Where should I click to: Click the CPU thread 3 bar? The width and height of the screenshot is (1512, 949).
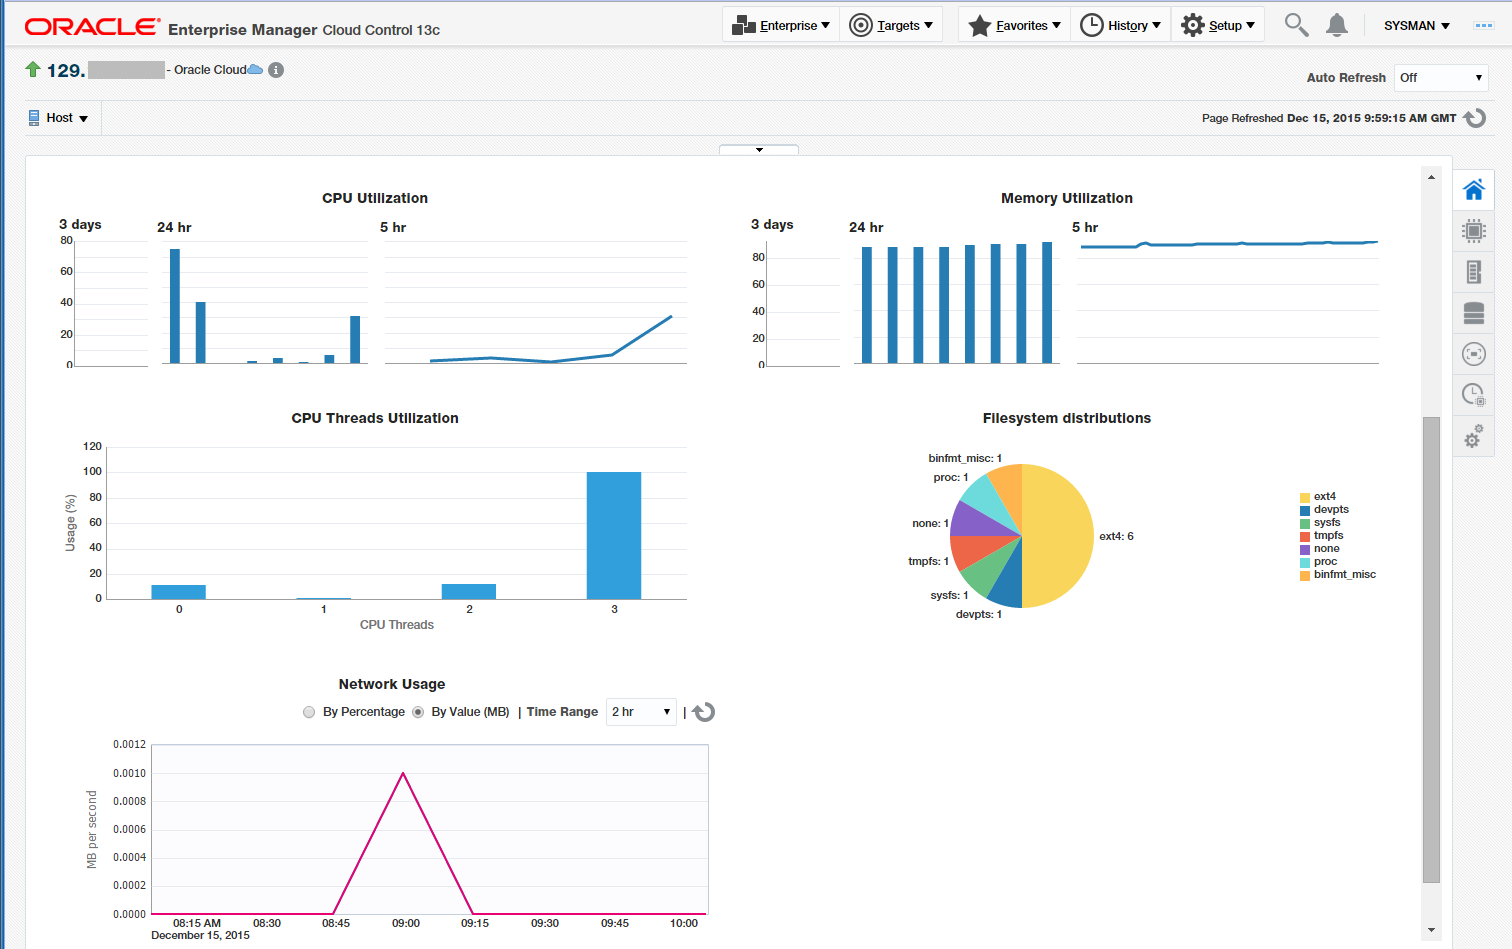[x=614, y=535]
